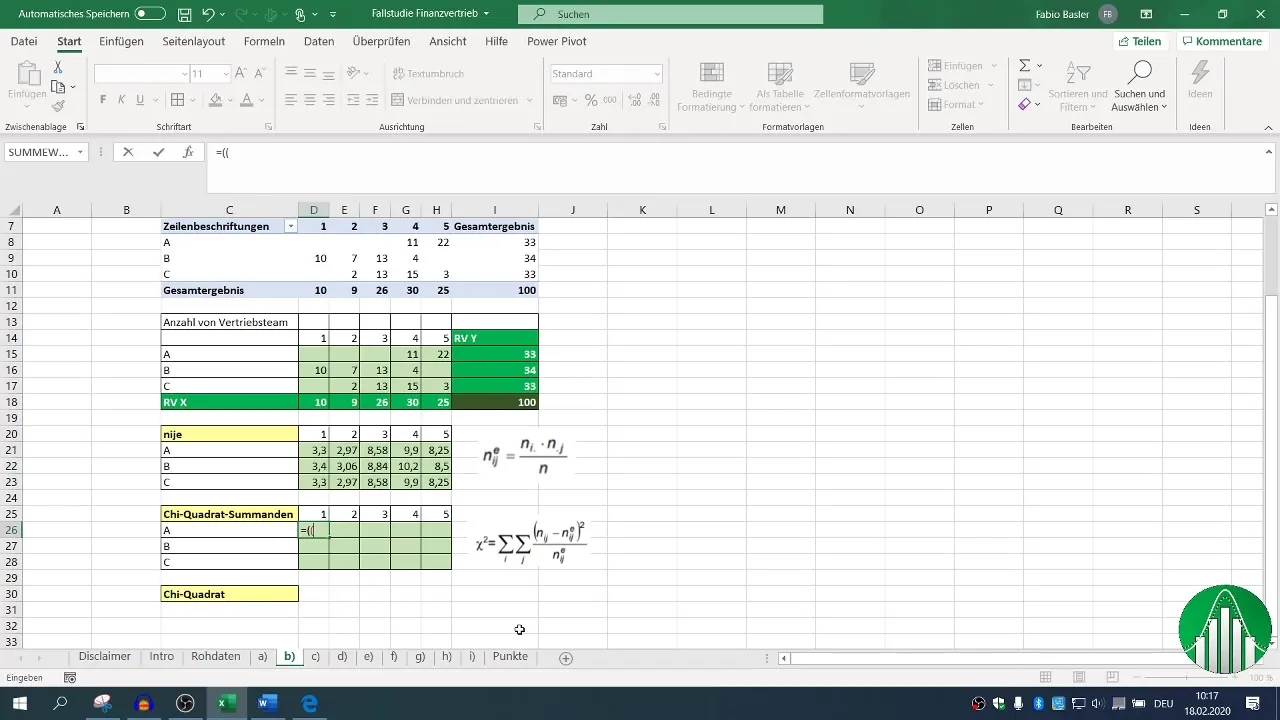Image resolution: width=1280 pixels, height=720 pixels.
Task: Activate the format painter brush
Action: pyautogui.click(x=58, y=106)
